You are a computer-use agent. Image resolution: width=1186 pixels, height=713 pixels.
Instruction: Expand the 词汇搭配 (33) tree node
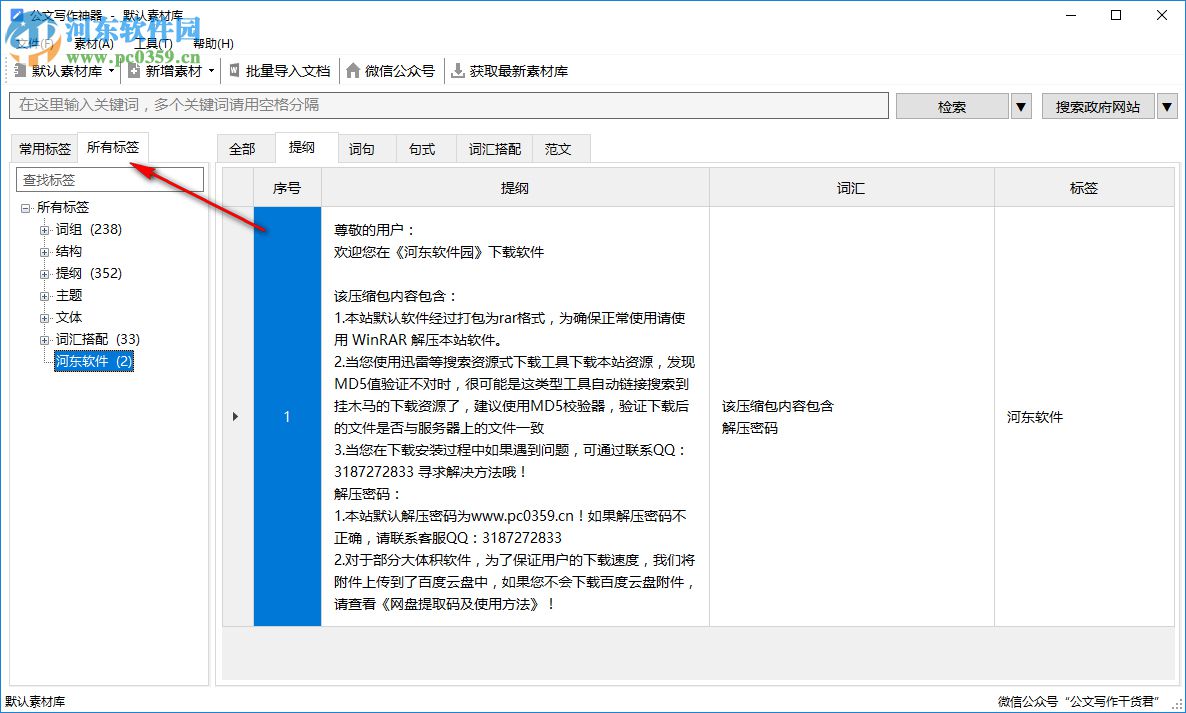coord(45,340)
